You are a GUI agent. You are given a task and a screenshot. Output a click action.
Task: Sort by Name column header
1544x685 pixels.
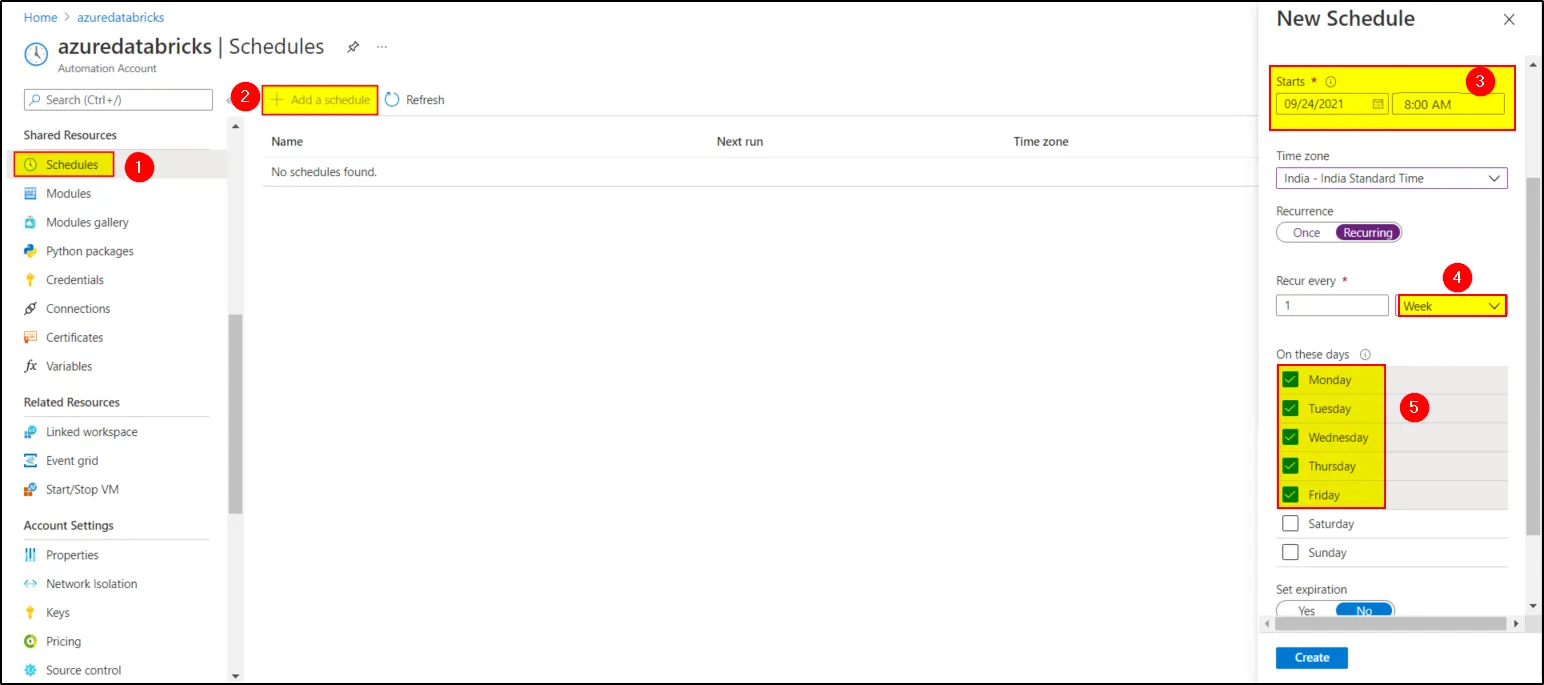point(287,142)
